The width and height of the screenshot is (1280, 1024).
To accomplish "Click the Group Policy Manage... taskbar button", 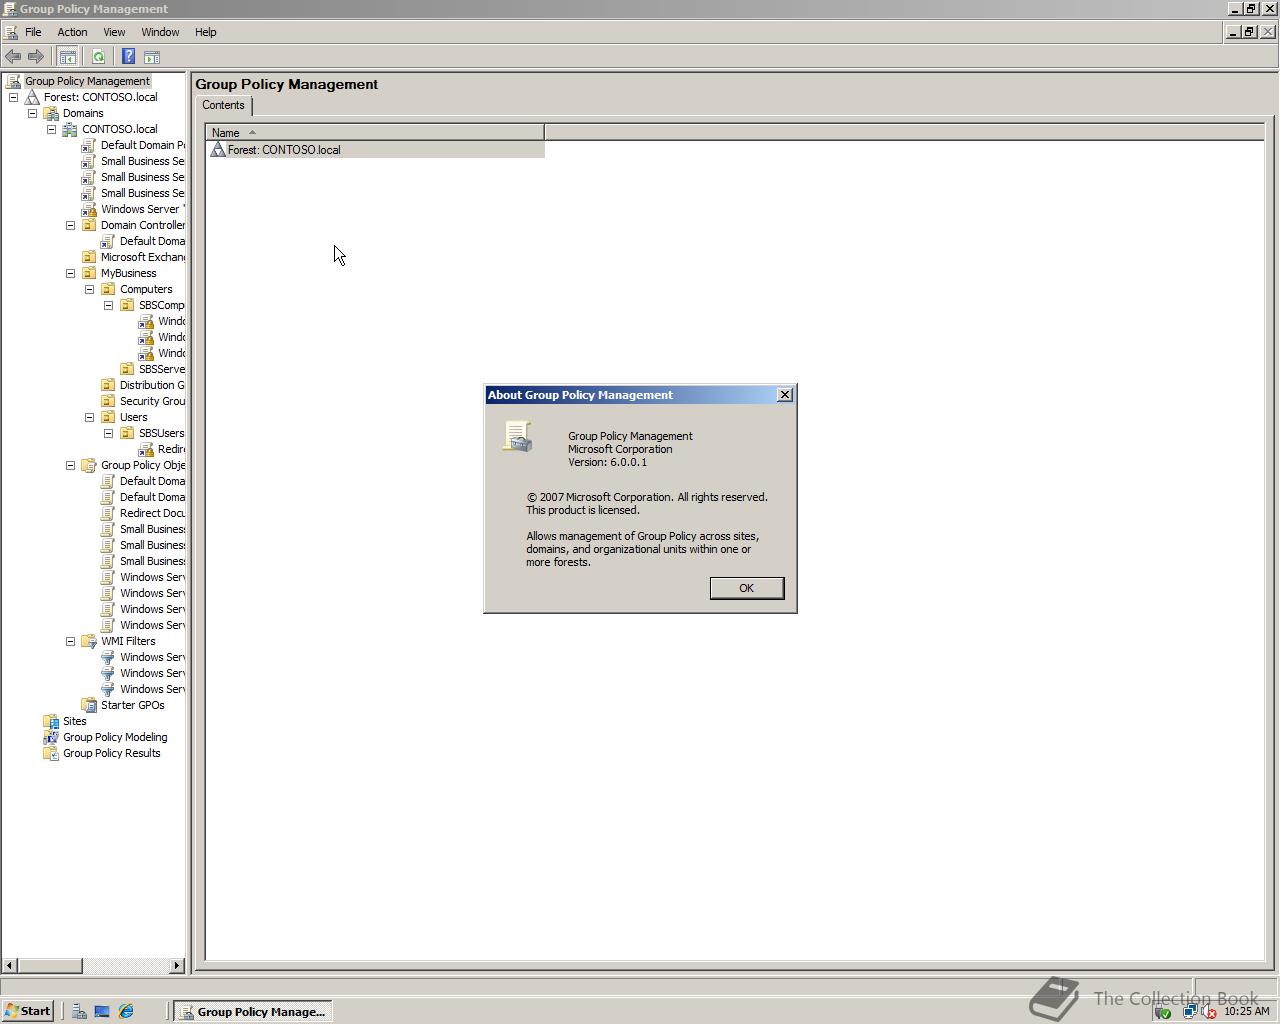I will pos(253,1011).
